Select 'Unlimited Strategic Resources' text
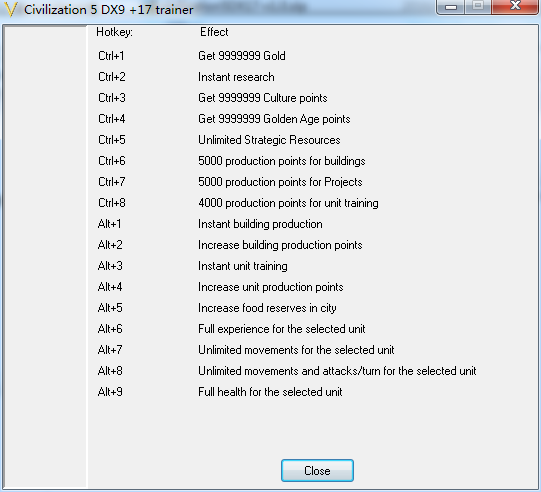Screen dimensions: 541x492 [269, 140]
